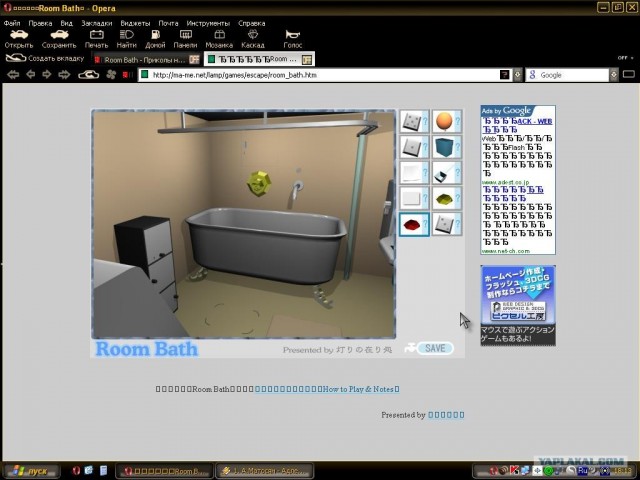
Task: Open the пуск Start button
Action: [30, 471]
